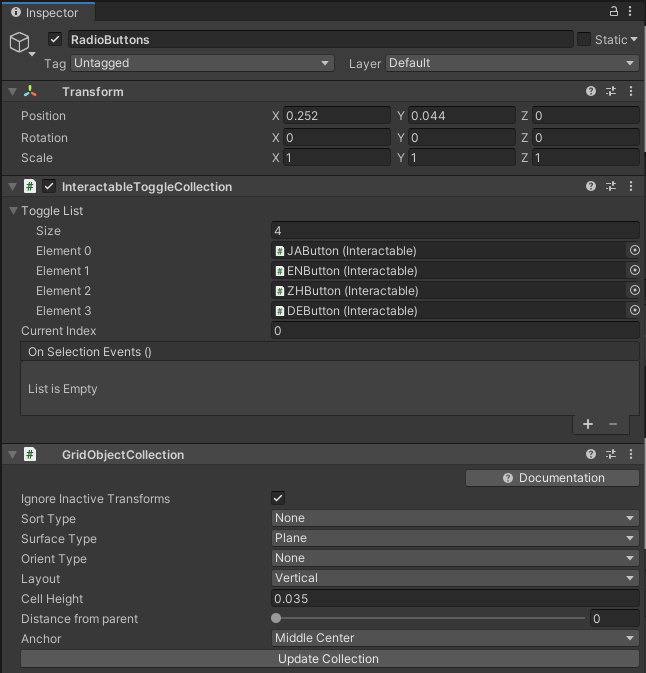Open object picker for Element 3 DEButton
The image size is (646, 673).
pos(634,310)
